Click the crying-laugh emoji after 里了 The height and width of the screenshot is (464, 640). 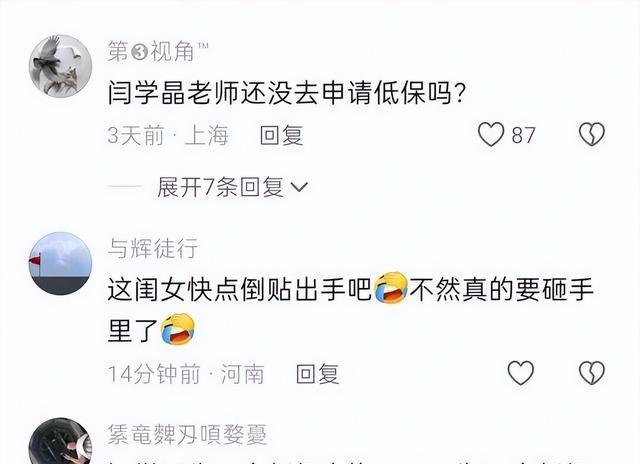tap(178, 329)
